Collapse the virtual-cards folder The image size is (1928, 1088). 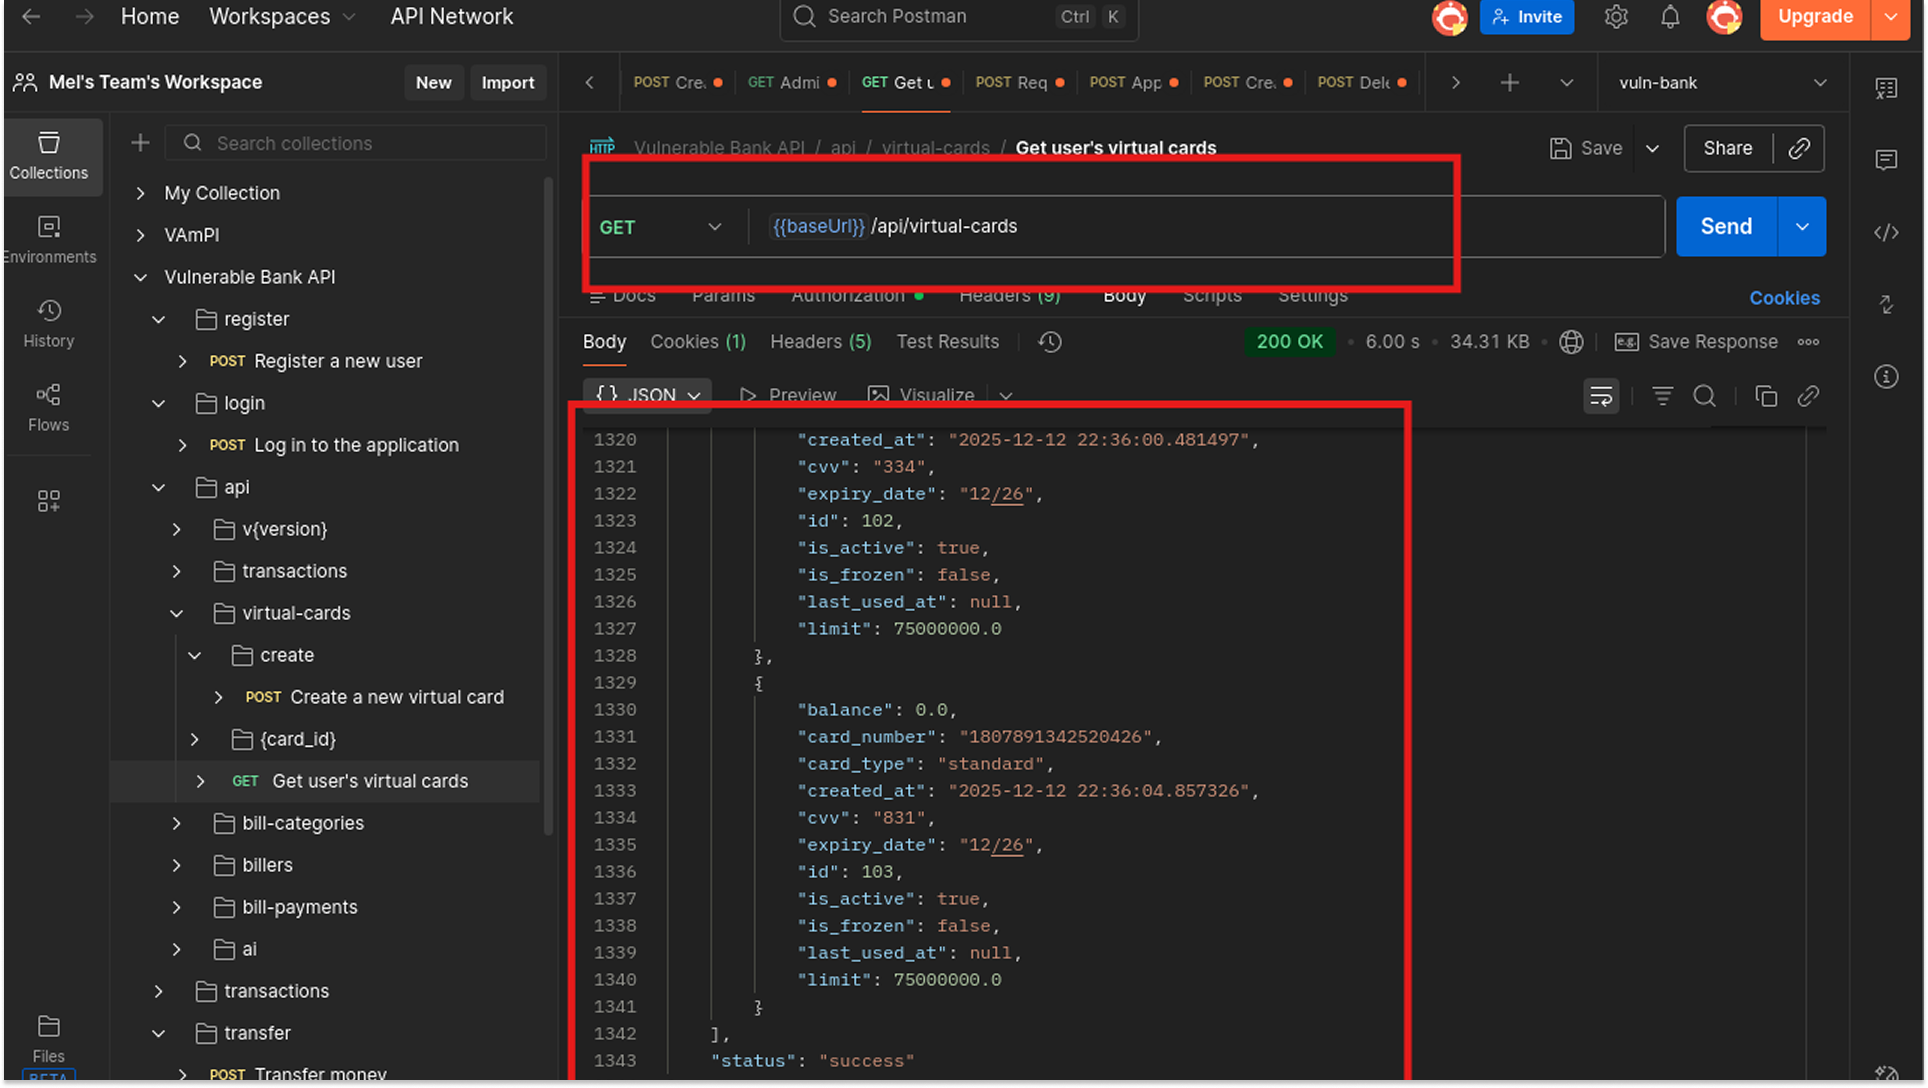tap(177, 613)
